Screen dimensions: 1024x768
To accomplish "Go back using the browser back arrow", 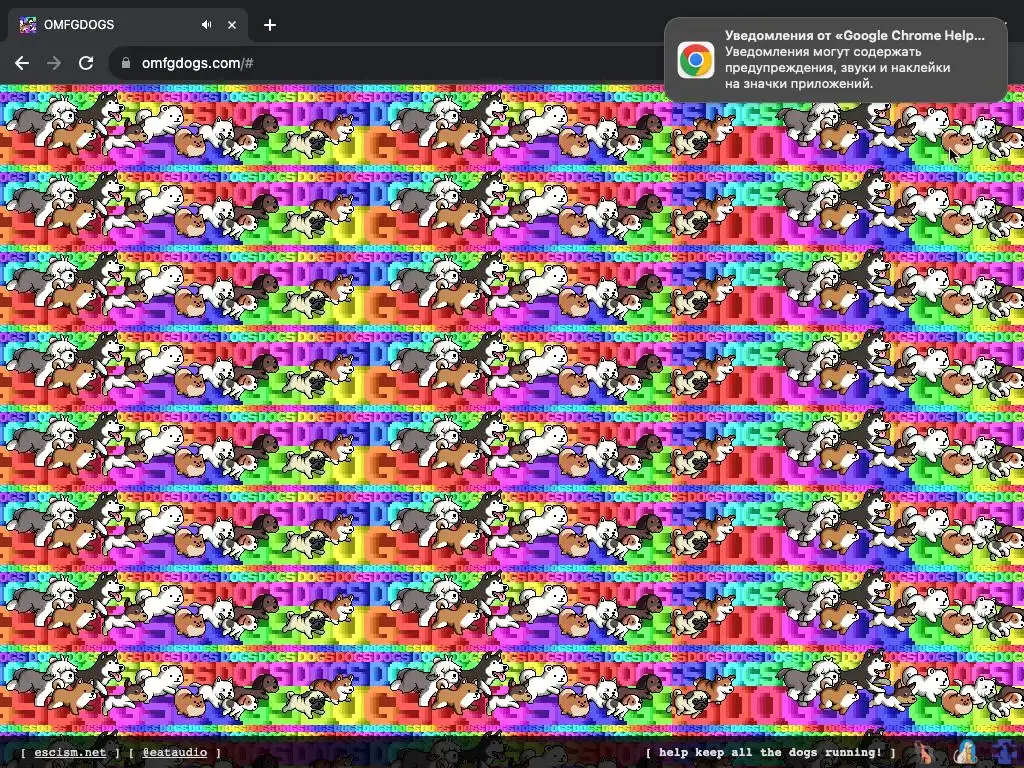I will coord(22,63).
